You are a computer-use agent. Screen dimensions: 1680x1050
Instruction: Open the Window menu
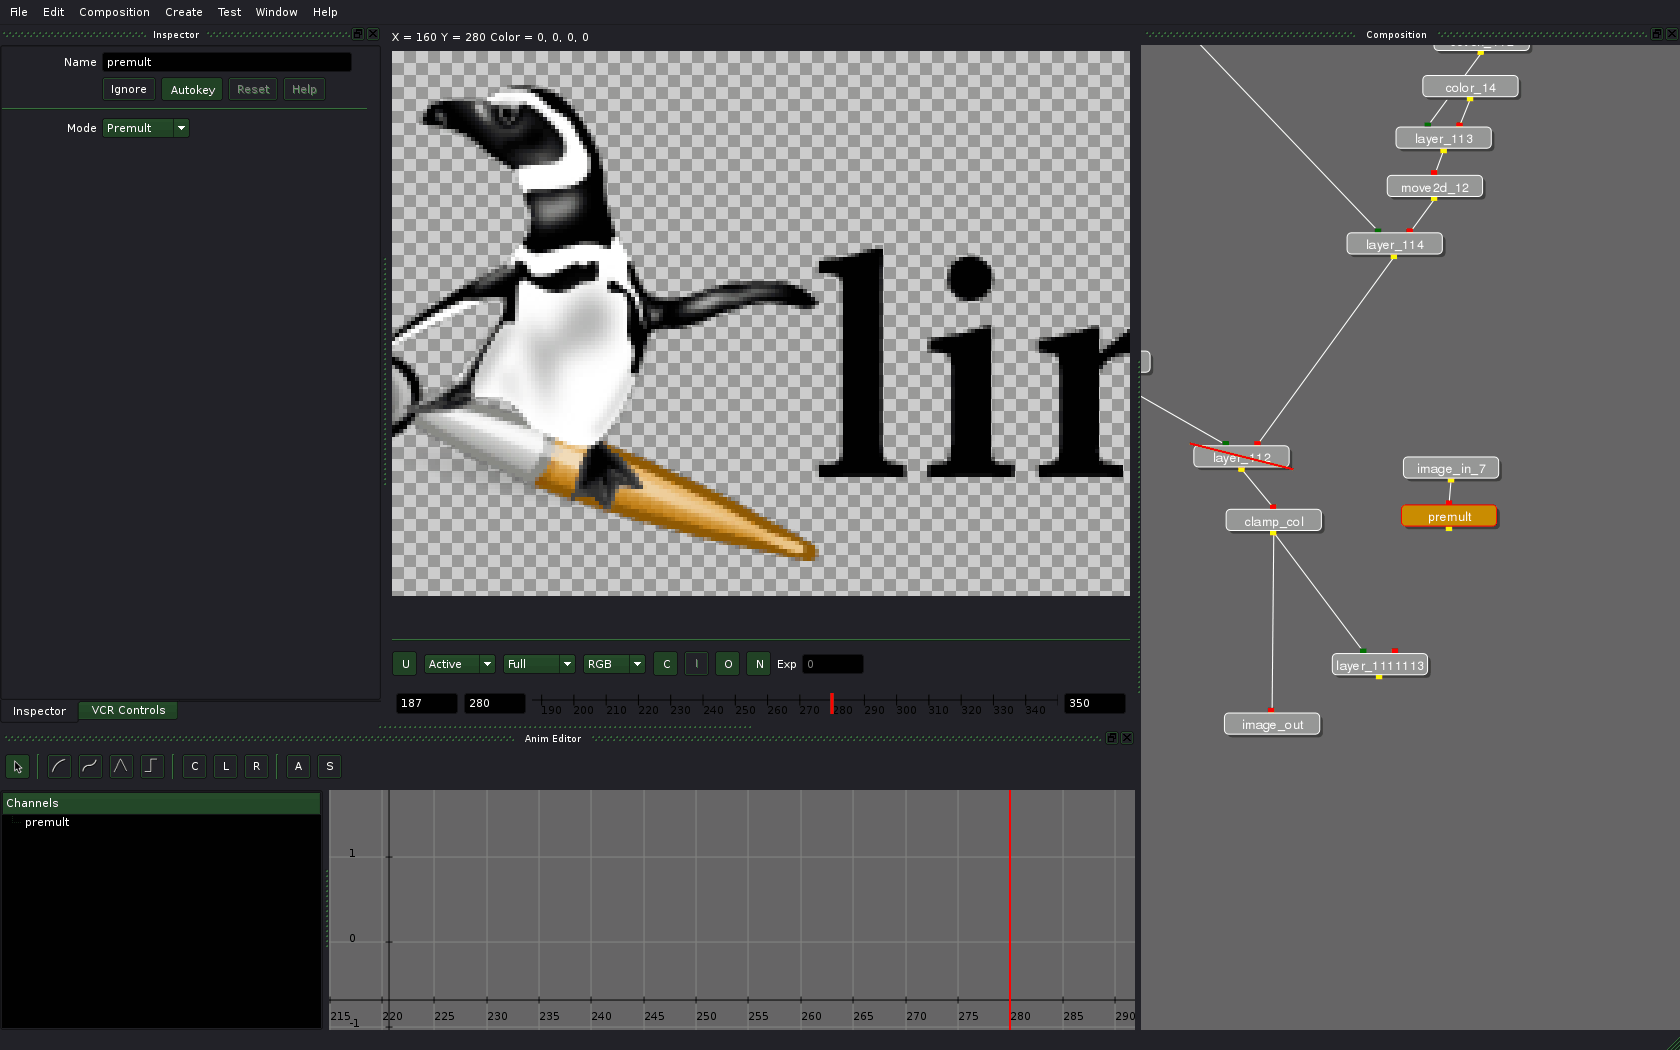(276, 12)
